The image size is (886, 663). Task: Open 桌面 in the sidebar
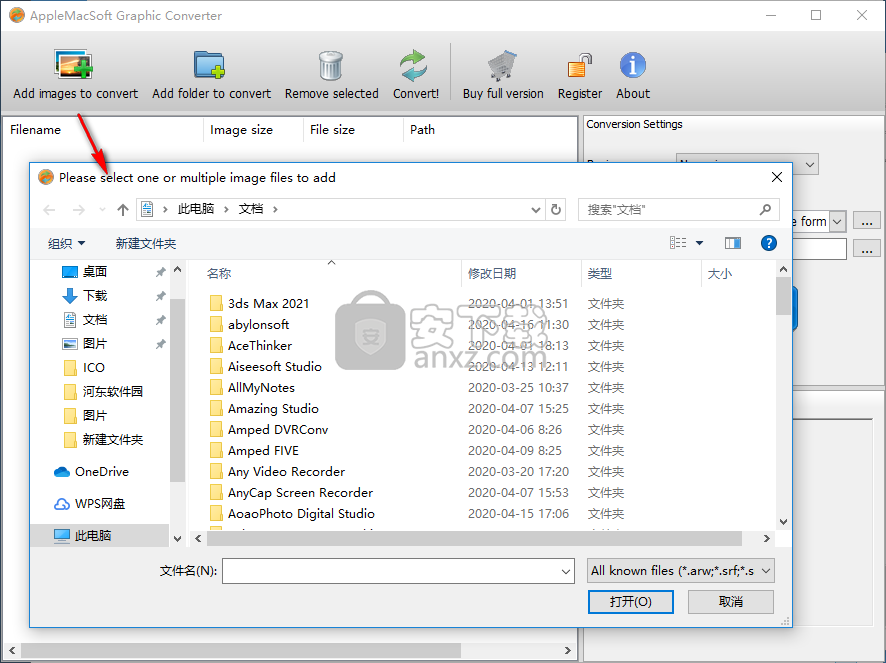tap(94, 272)
